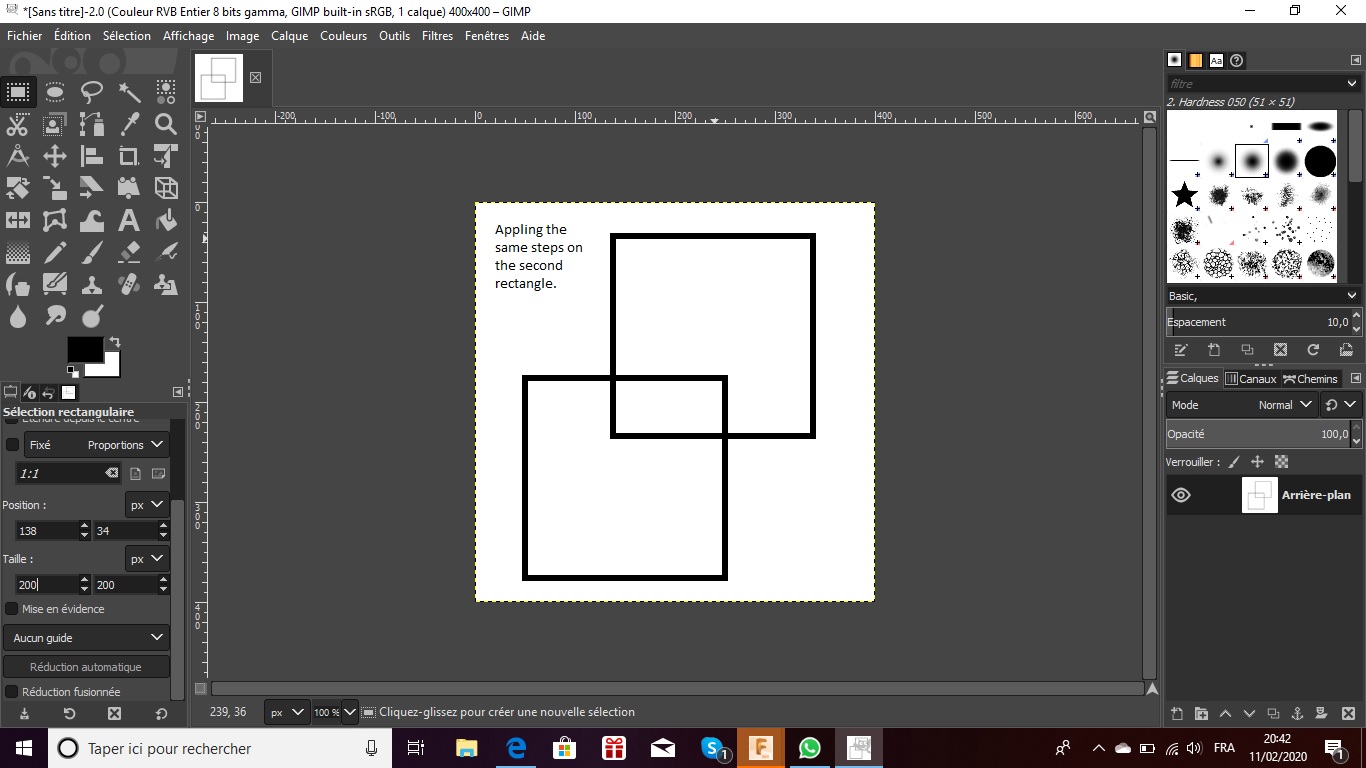The height and width of the screenshot is (768, 1366).
Task: Select the Heal bandage tool
Action: click(129, 284)
